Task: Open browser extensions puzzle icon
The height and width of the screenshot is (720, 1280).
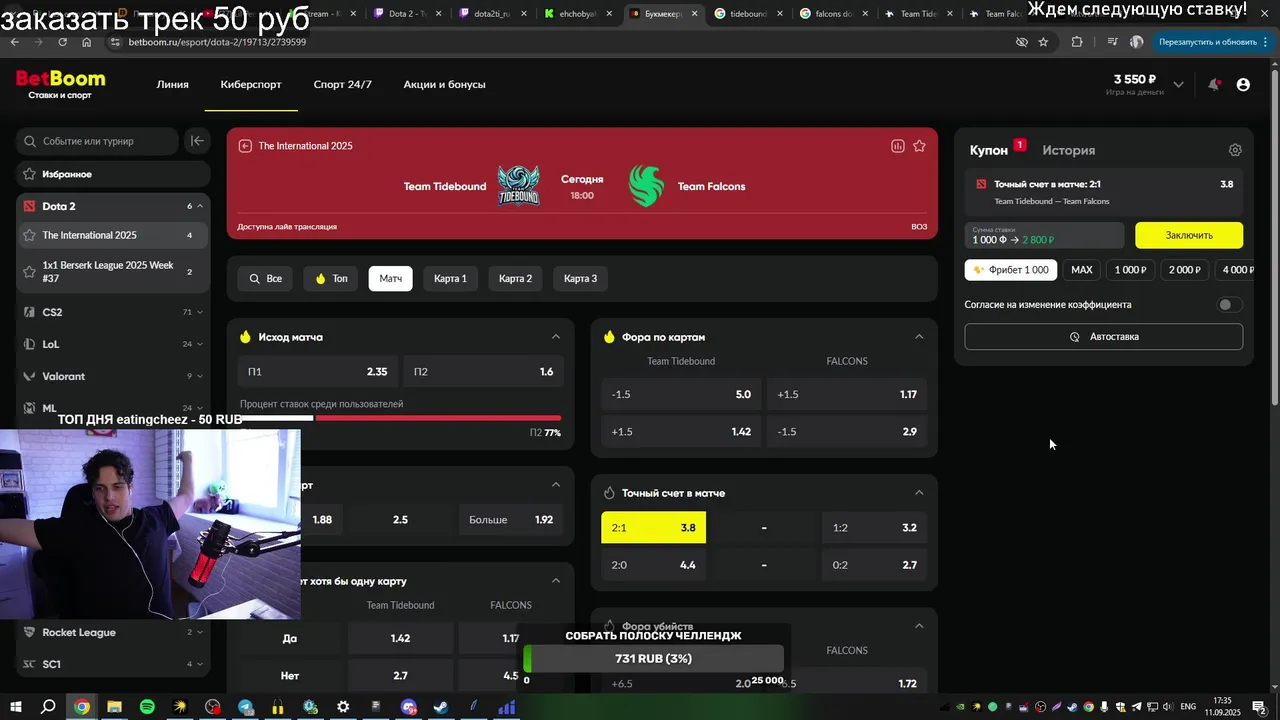Action: 1077,42
